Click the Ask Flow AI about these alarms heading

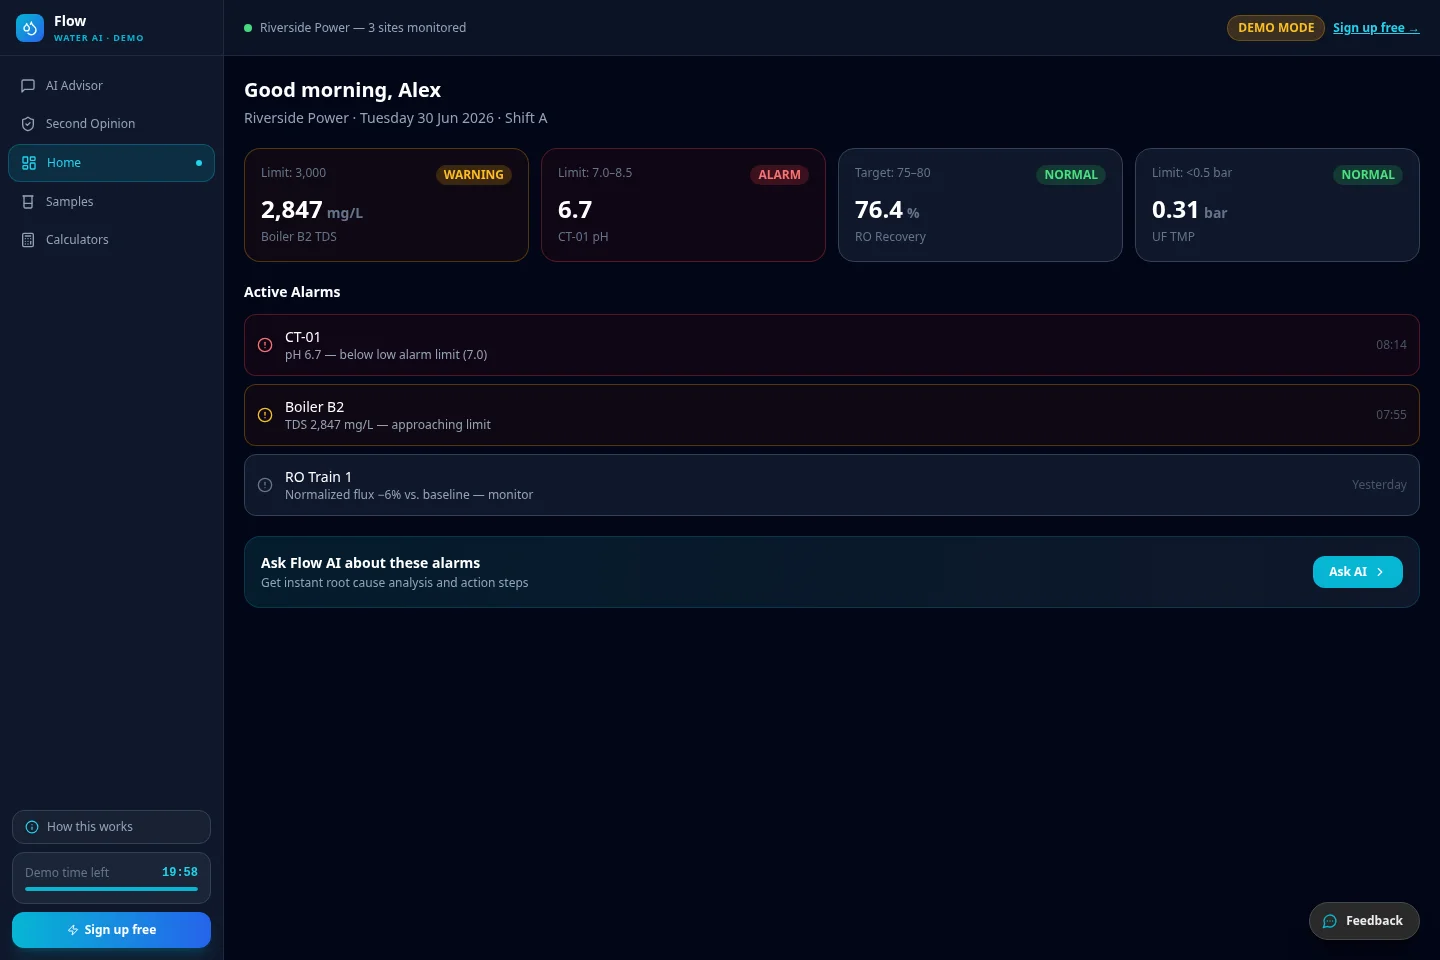370,563
